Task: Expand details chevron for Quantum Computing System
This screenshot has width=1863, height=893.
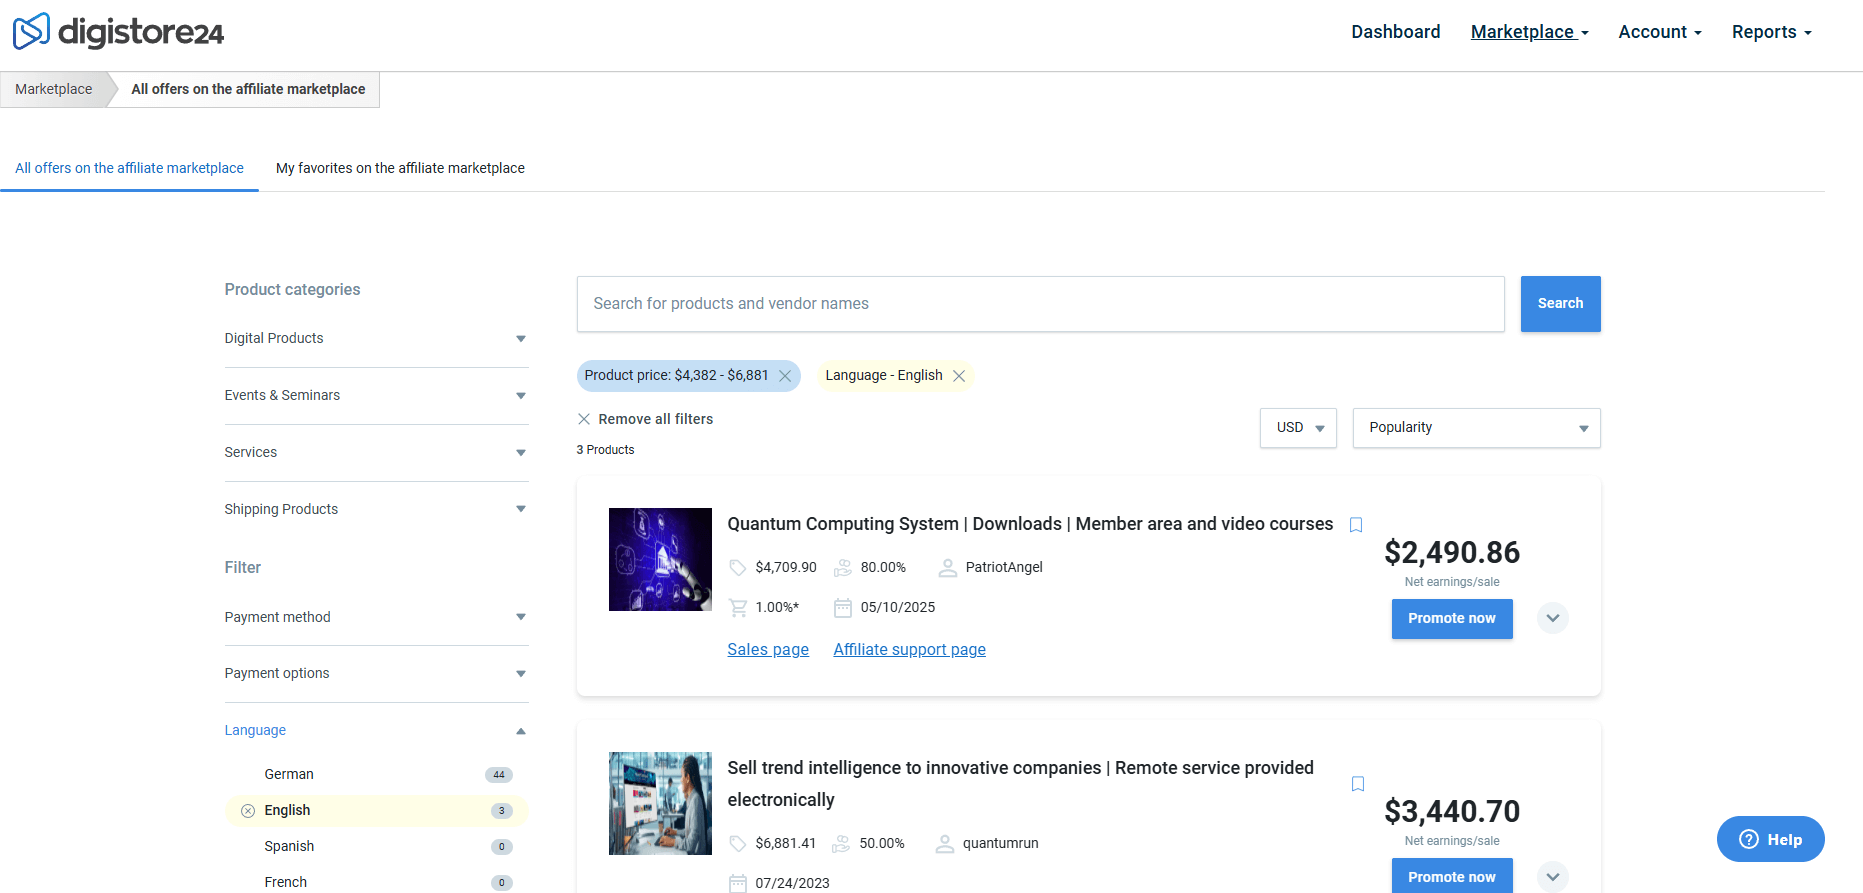Action: (x=1552, y=618)
